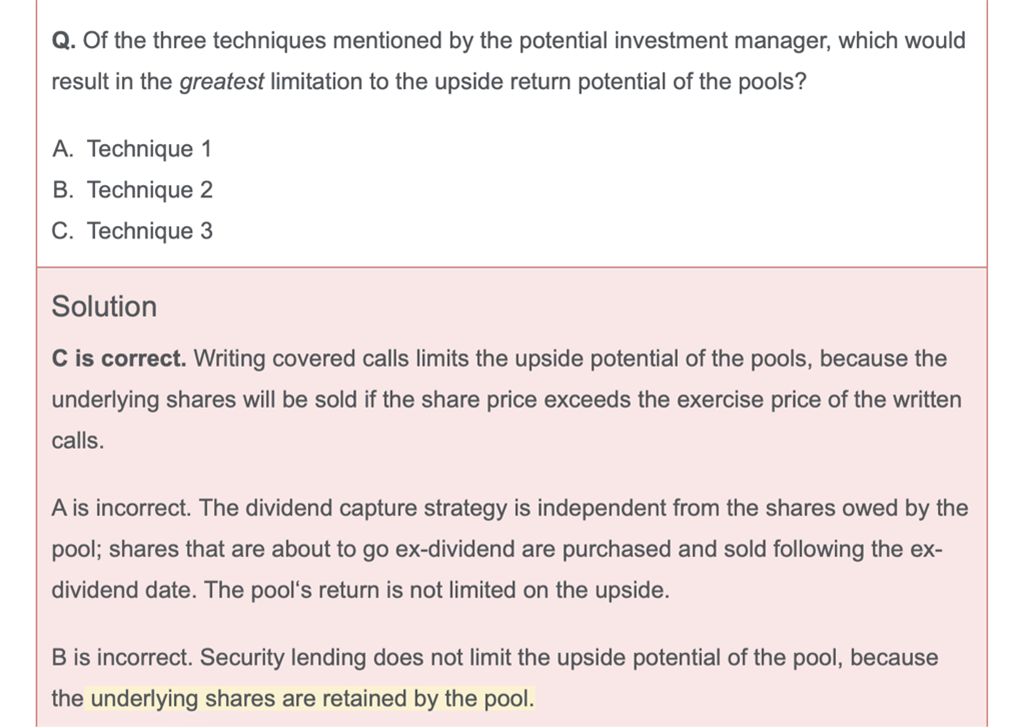Choose answer option C, Technique 3

pos(132,231)
